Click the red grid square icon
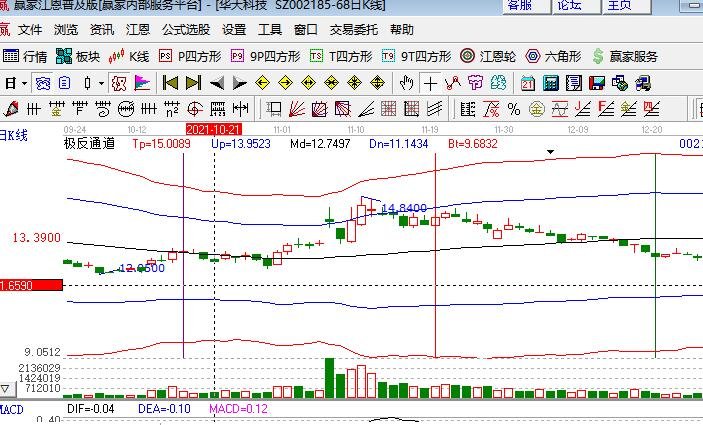This screenshot has height=425, width=703. pyautogui.click(x=388, y=109)
